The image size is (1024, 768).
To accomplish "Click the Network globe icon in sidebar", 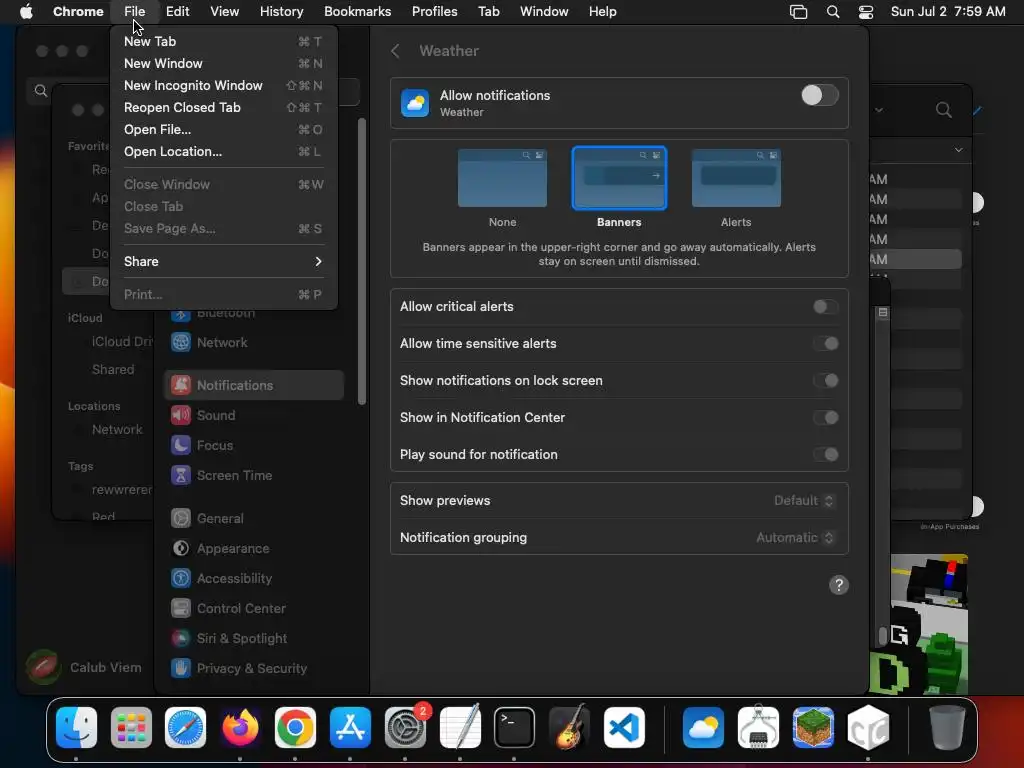I will coord(181,342).
